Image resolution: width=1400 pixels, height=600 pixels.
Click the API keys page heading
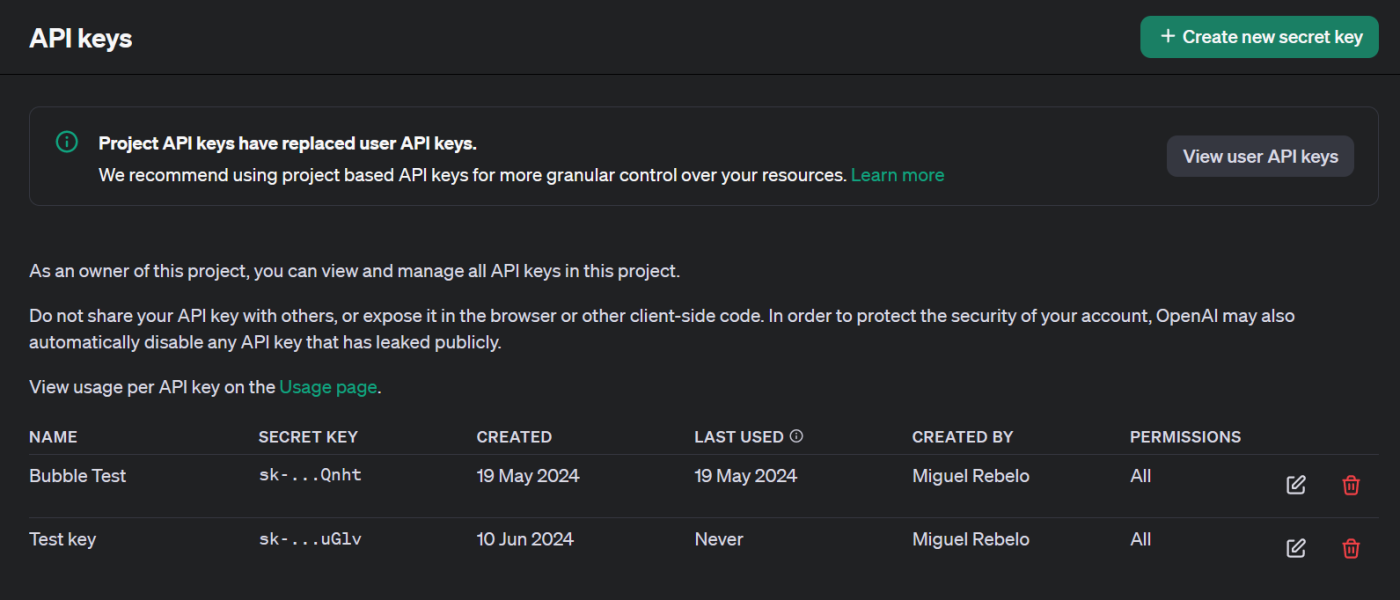(81, 38)
